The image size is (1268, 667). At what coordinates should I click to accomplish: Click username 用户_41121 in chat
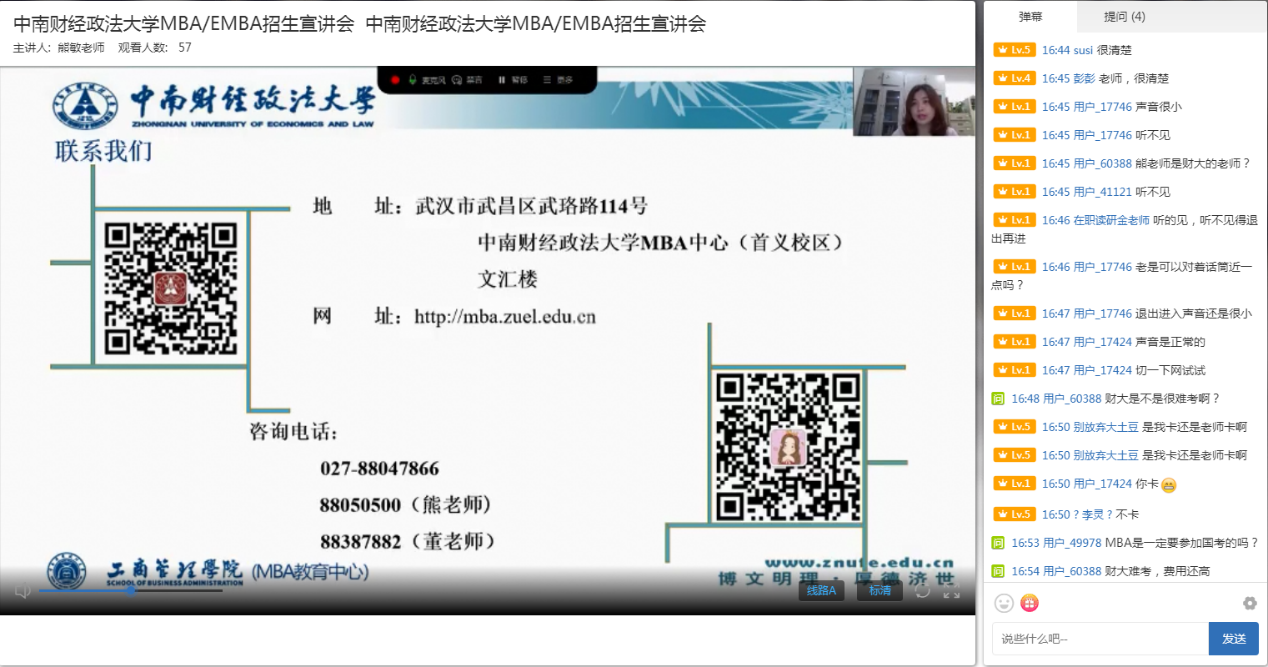click(1103, 192)
